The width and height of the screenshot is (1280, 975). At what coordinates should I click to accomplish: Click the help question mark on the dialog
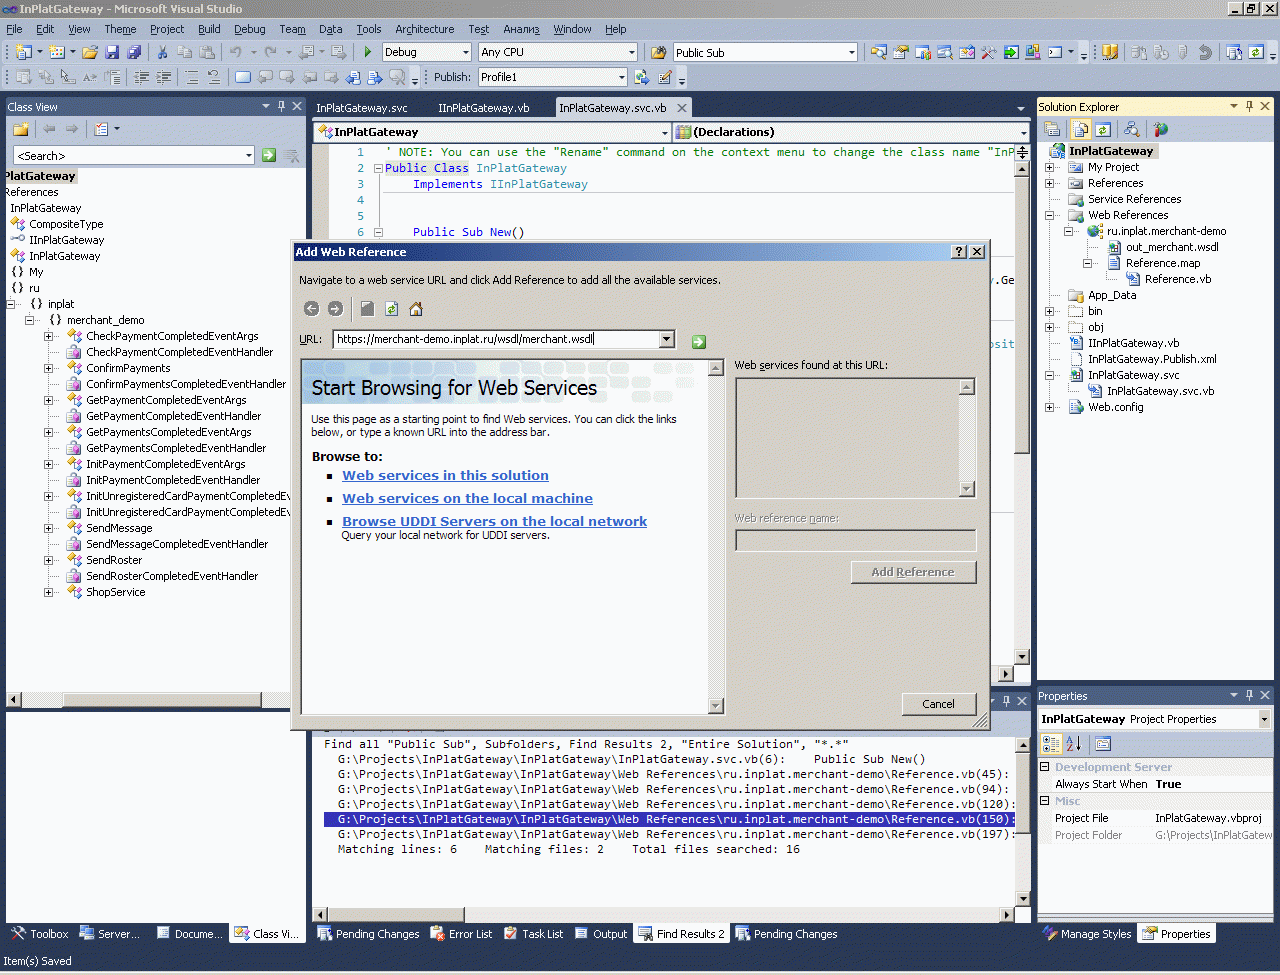click(959, 252)
